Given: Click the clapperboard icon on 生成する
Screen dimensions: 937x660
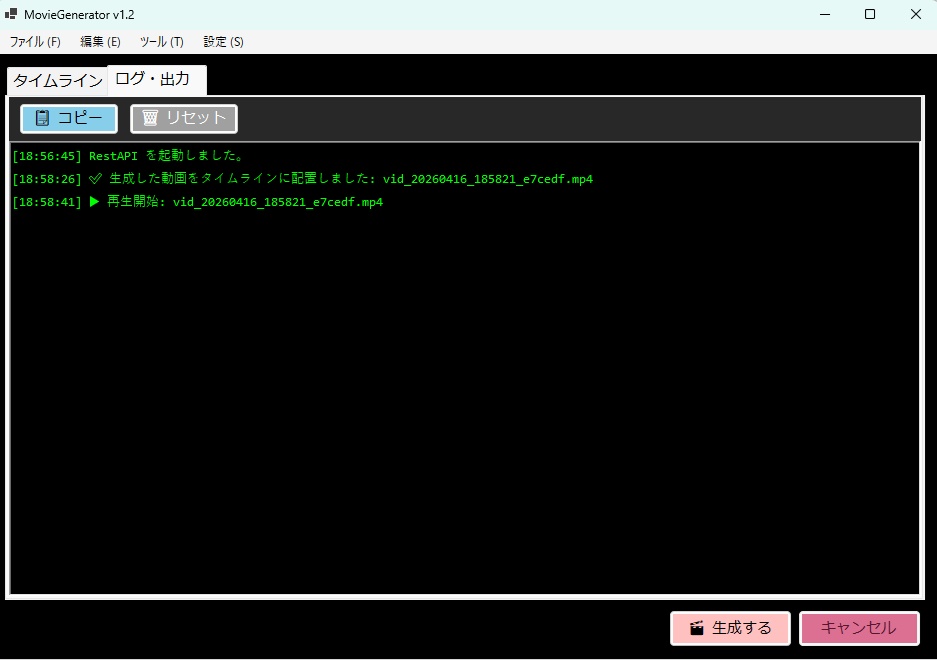Looking at the screenshot, I should [697, 628].
